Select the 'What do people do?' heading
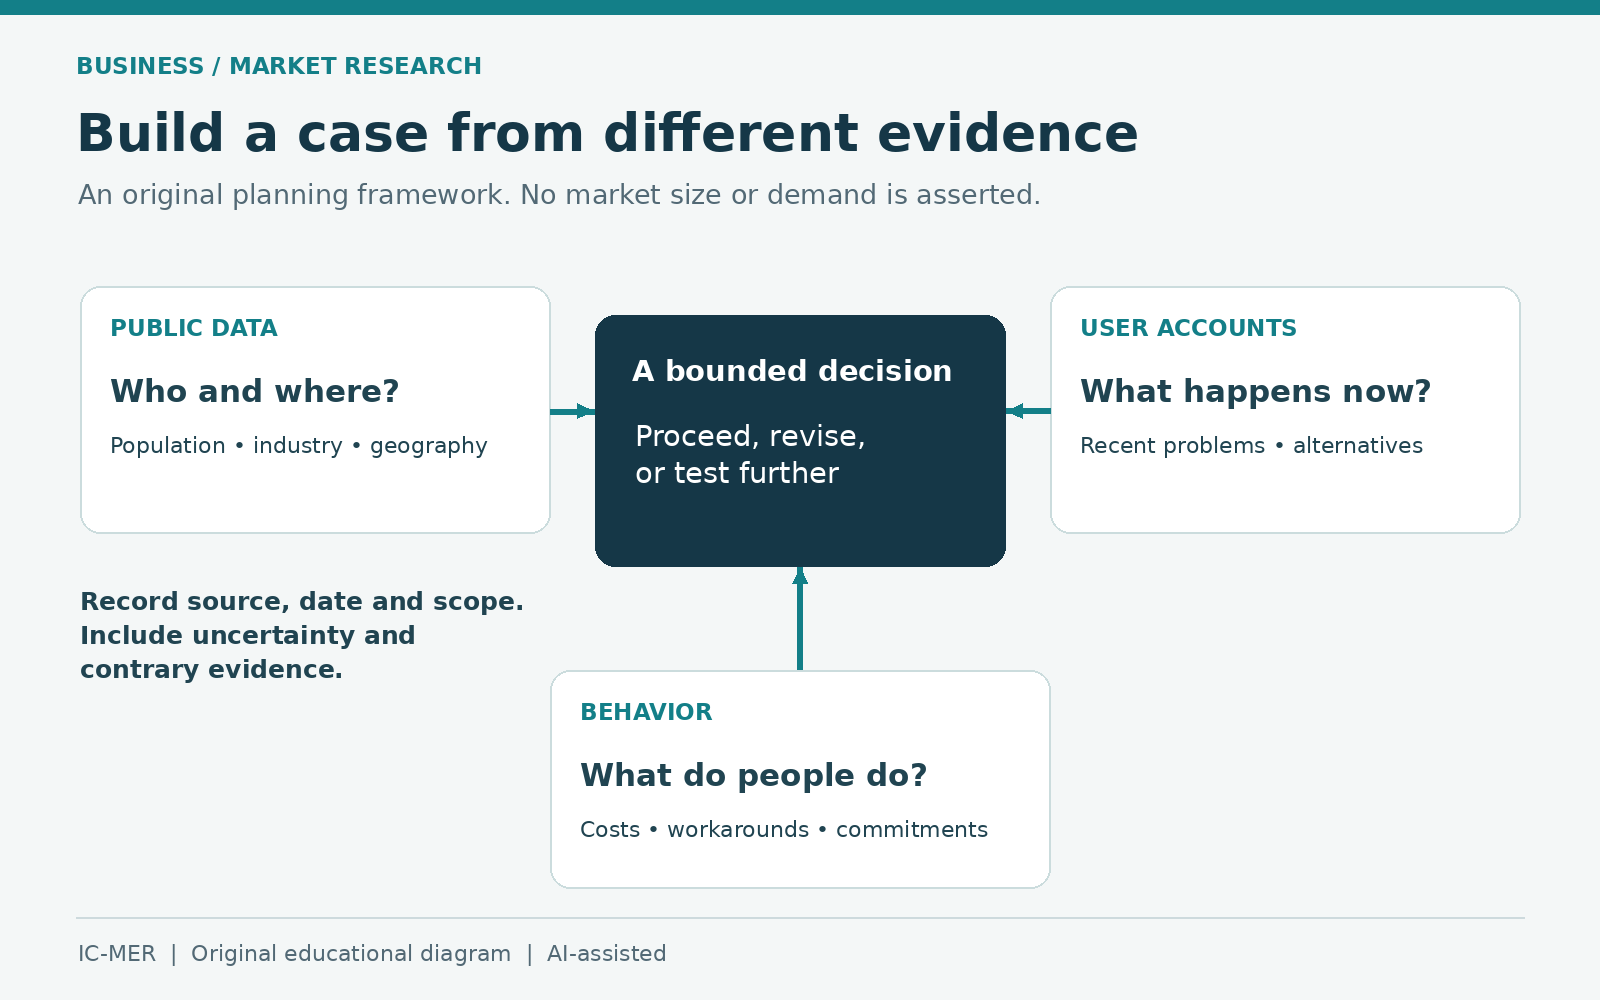Screen dimensions: 1600x1000 click(754, 775)
